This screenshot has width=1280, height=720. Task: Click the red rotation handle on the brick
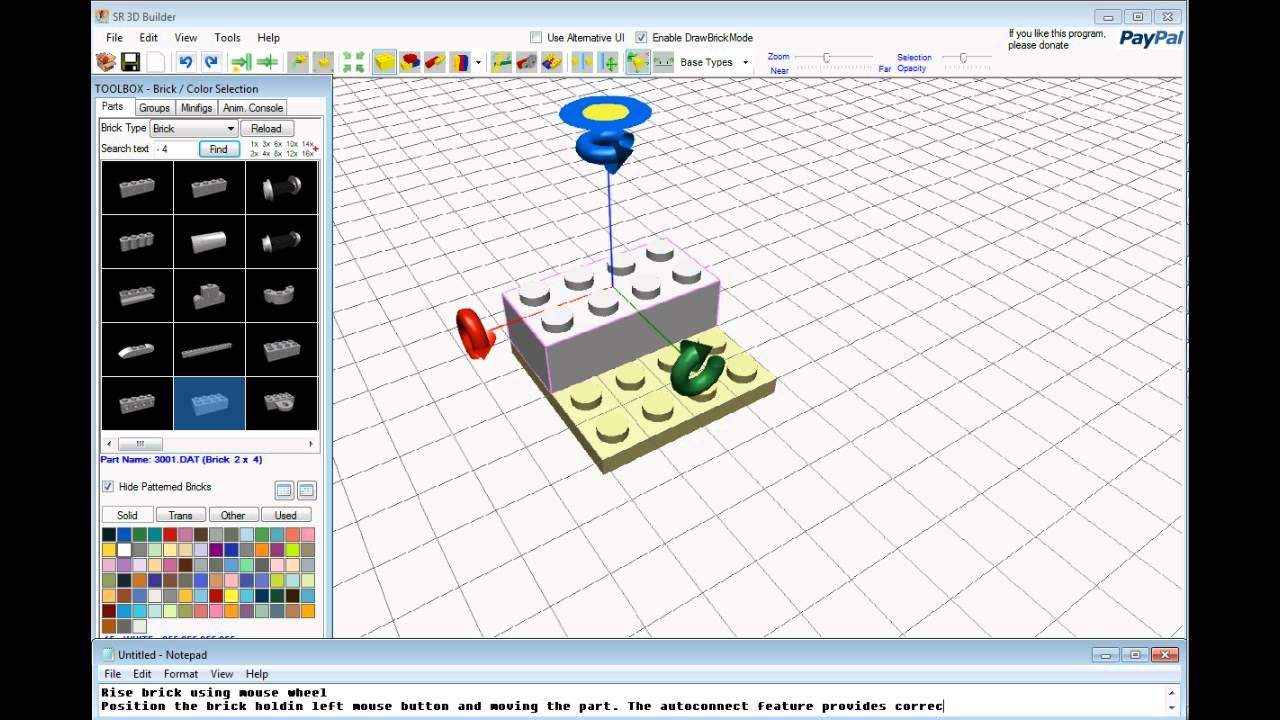coord(475,333)
